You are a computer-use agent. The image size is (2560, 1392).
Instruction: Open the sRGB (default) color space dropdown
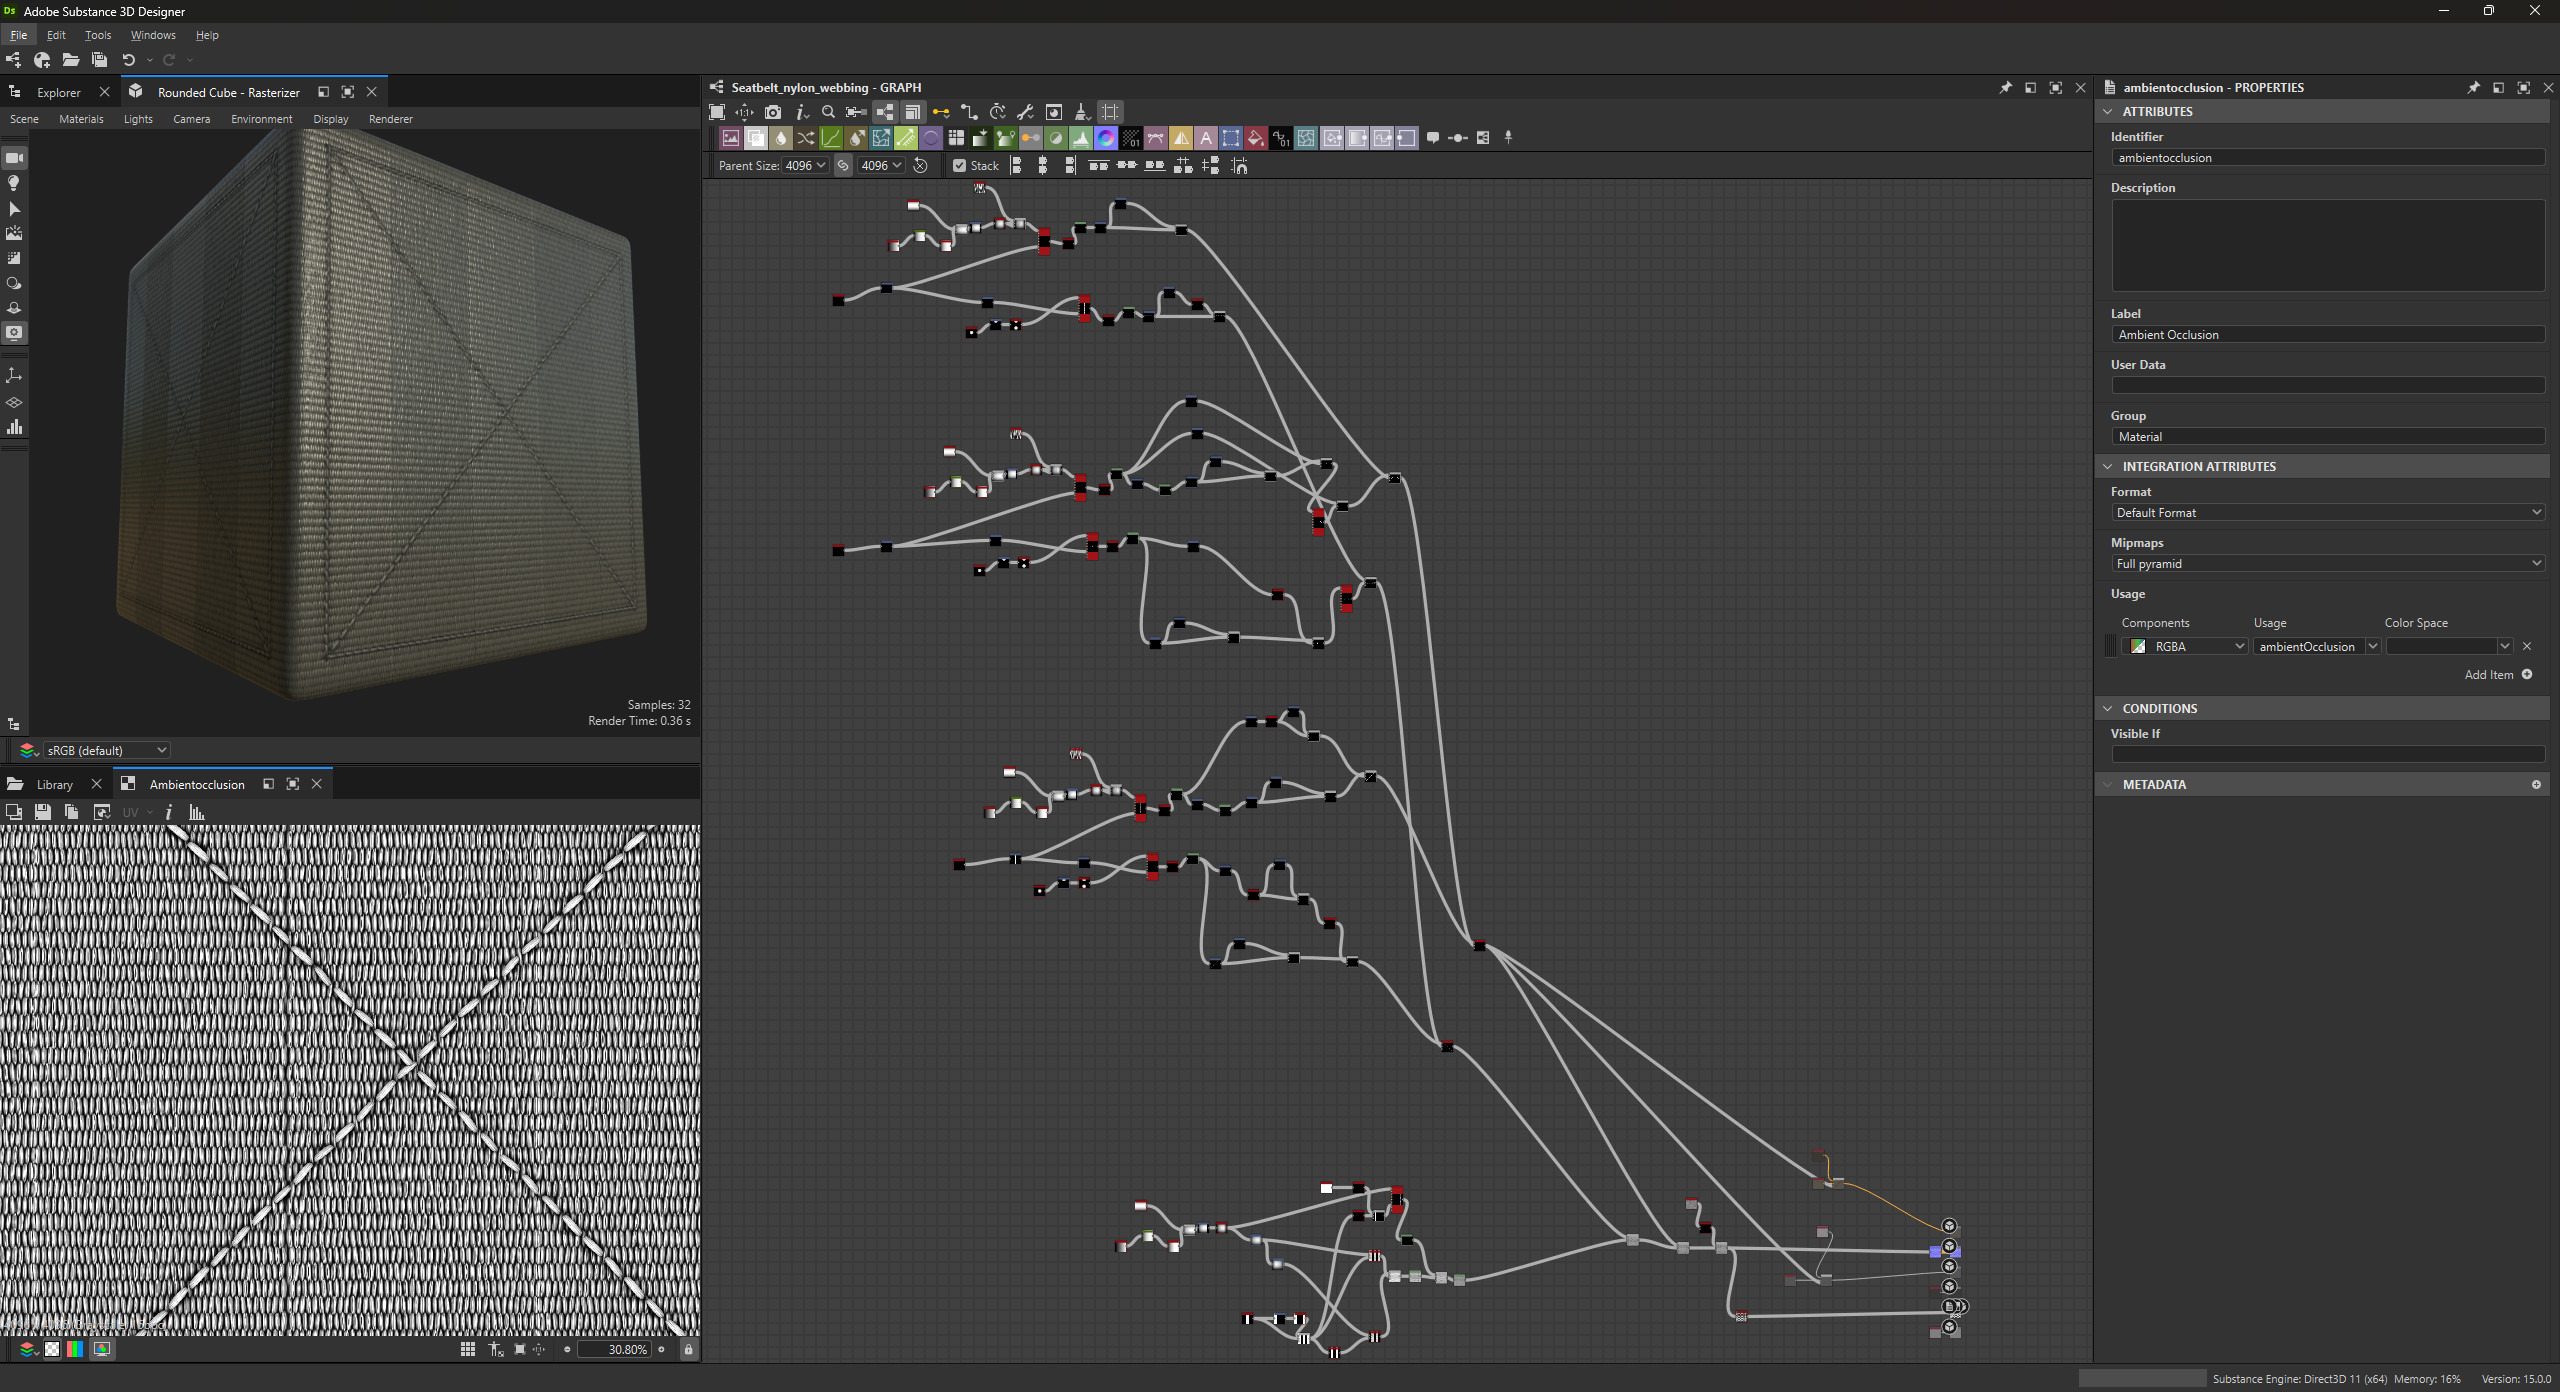pos(106,750)
